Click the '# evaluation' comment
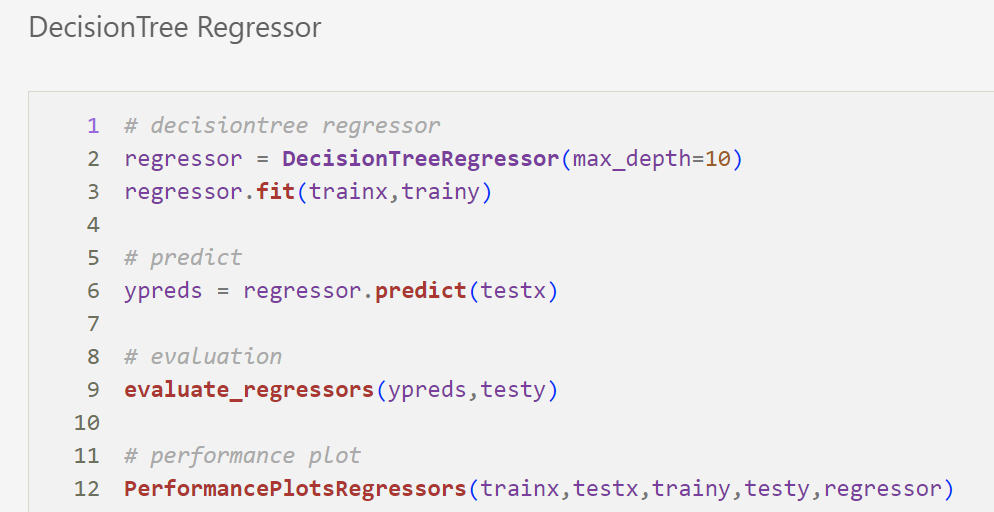The image size is (994, 512). 203,357
